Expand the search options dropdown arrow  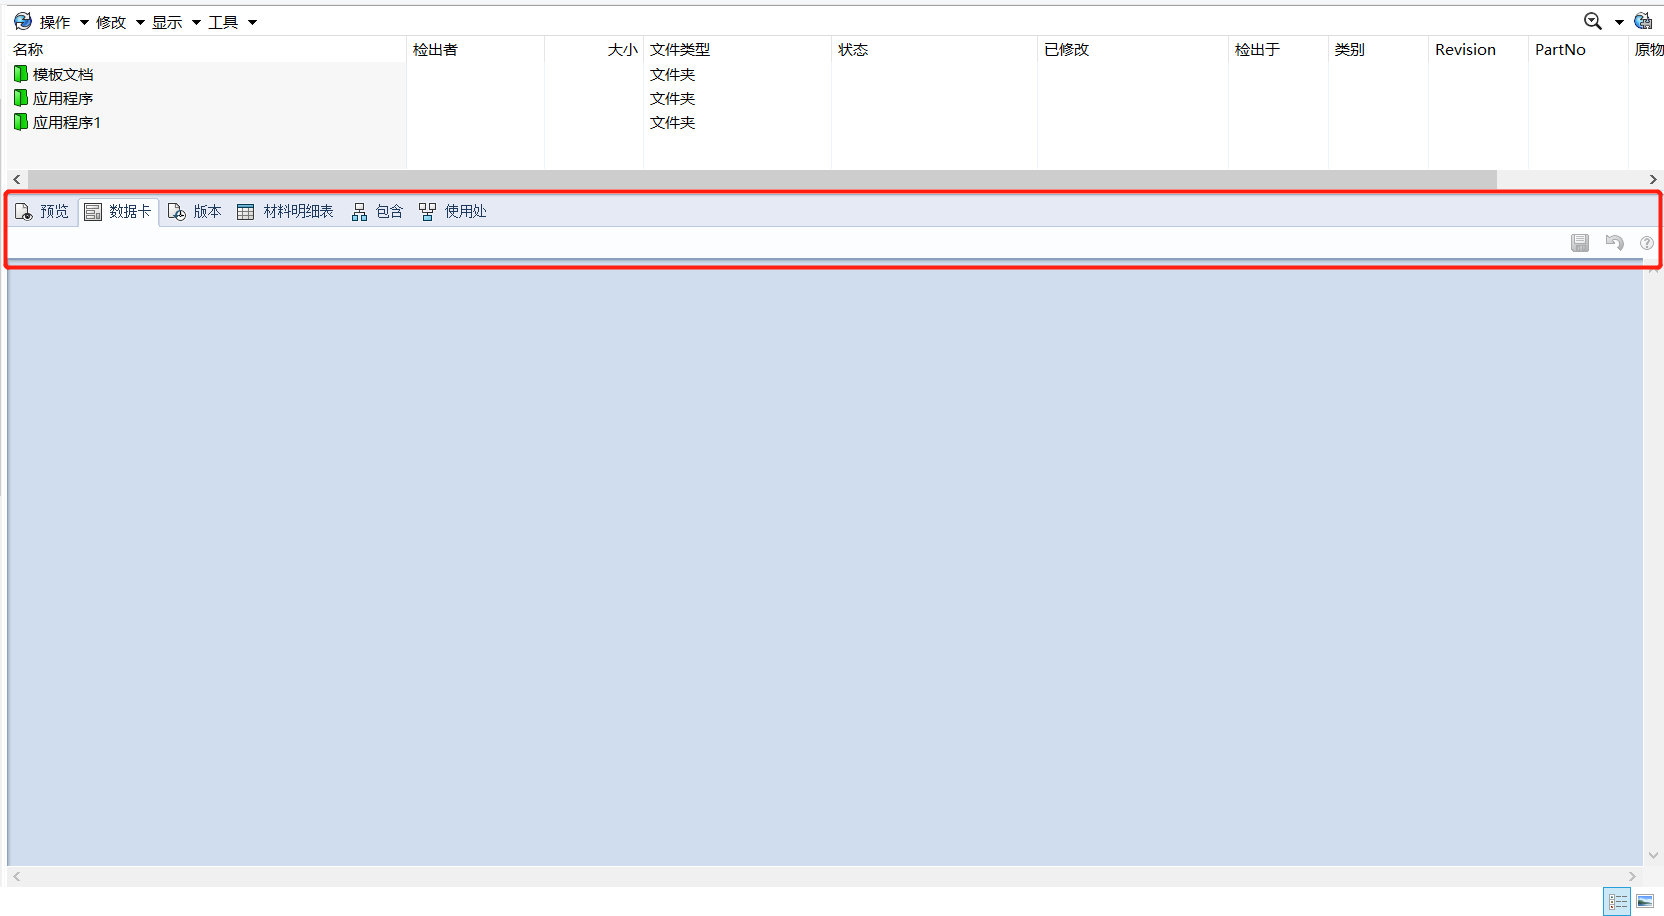[x=1619, y=22]
